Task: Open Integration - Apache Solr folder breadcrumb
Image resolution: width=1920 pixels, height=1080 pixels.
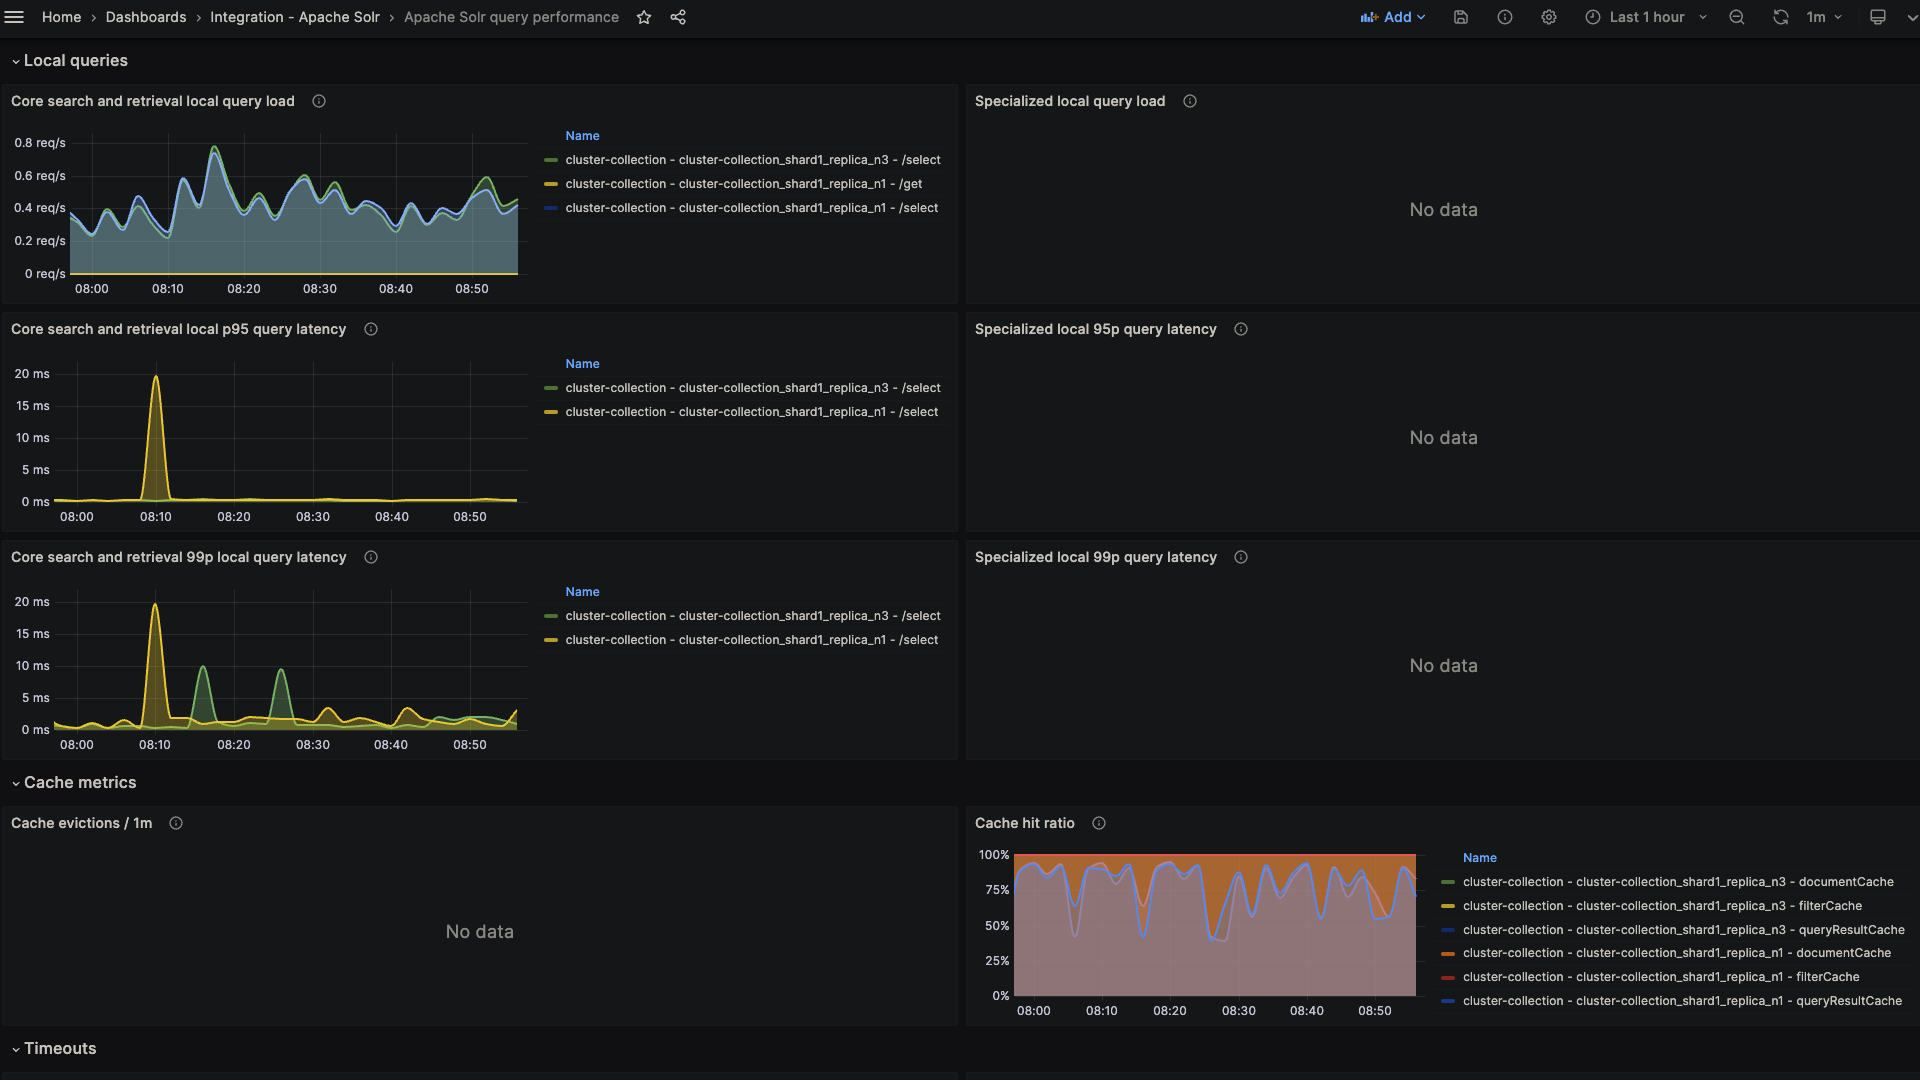Action: click(295, 17)
